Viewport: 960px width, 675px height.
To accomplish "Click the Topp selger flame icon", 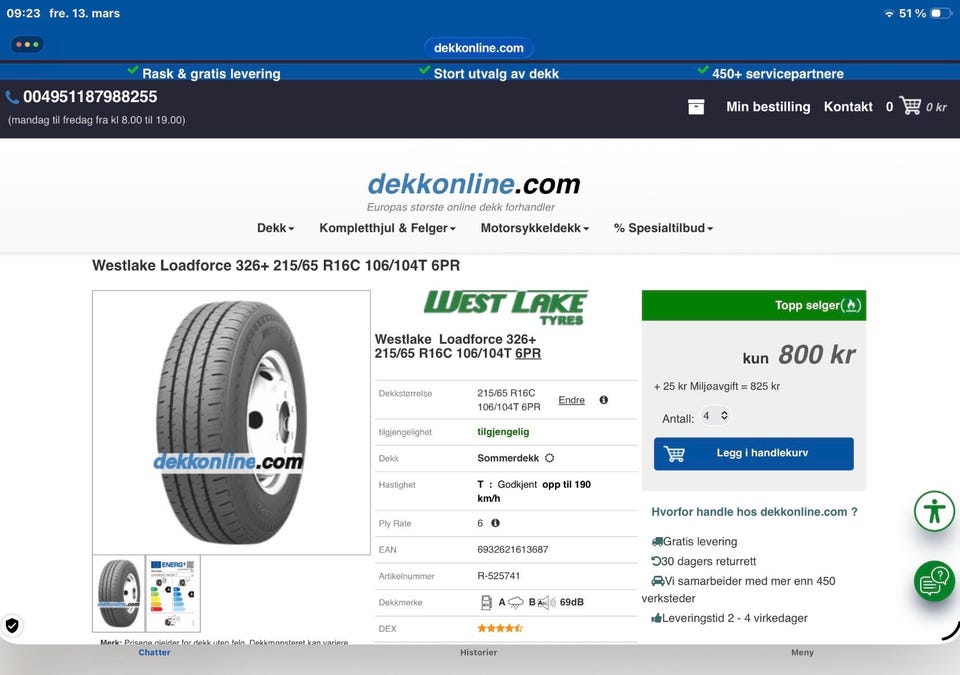I will 851,305.
